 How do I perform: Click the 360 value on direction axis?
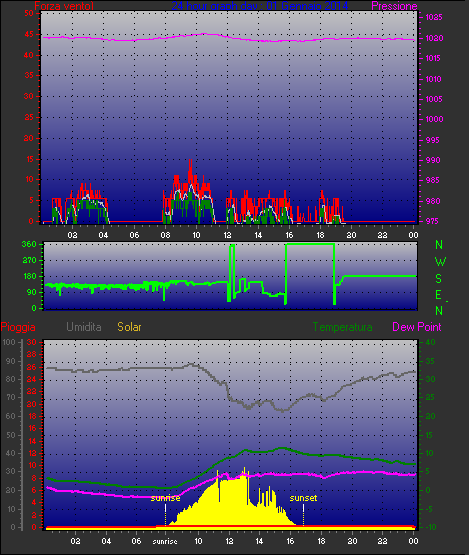(x=29, y=244)
